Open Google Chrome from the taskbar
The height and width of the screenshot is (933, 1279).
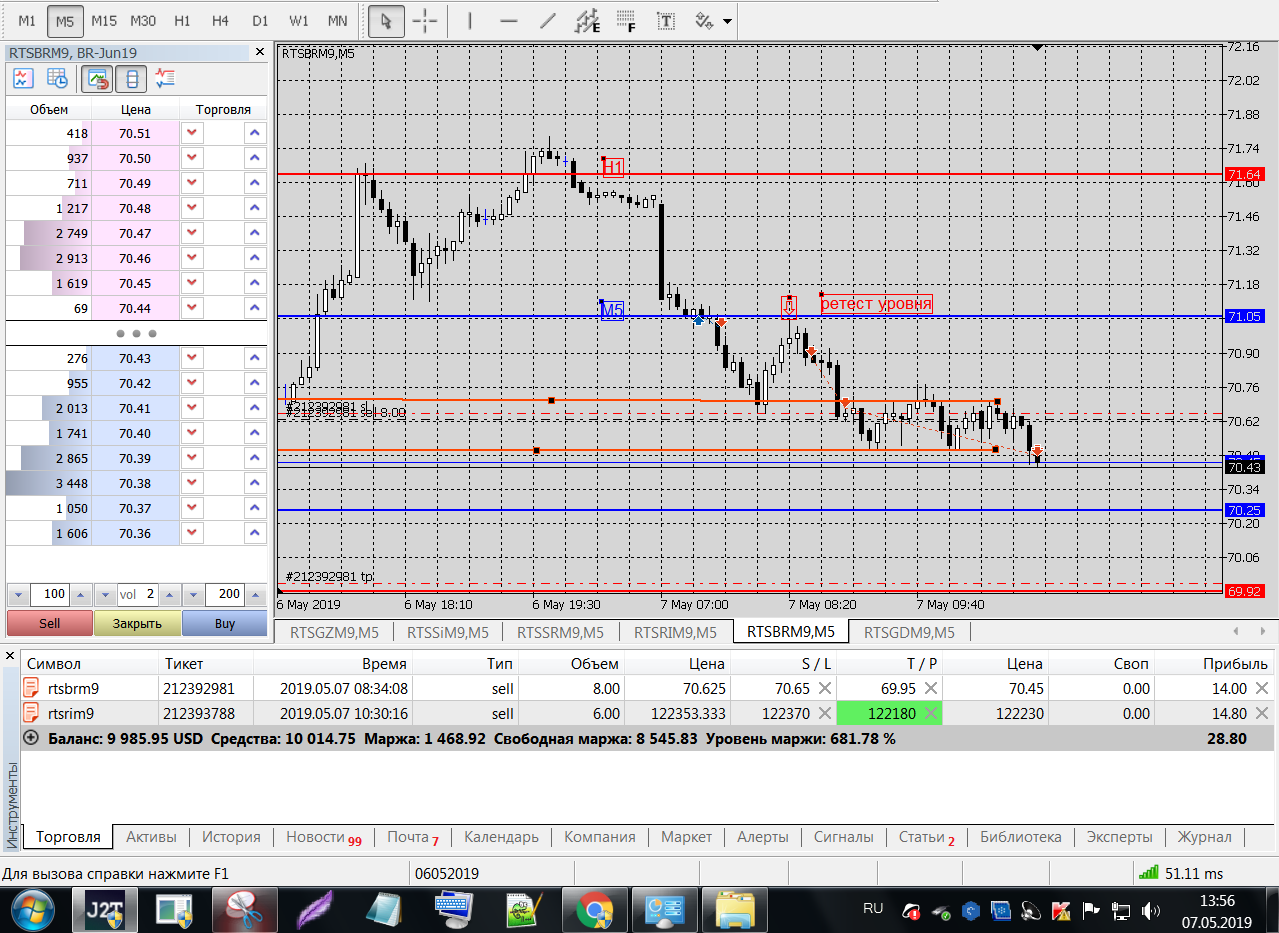coord(594,909)
